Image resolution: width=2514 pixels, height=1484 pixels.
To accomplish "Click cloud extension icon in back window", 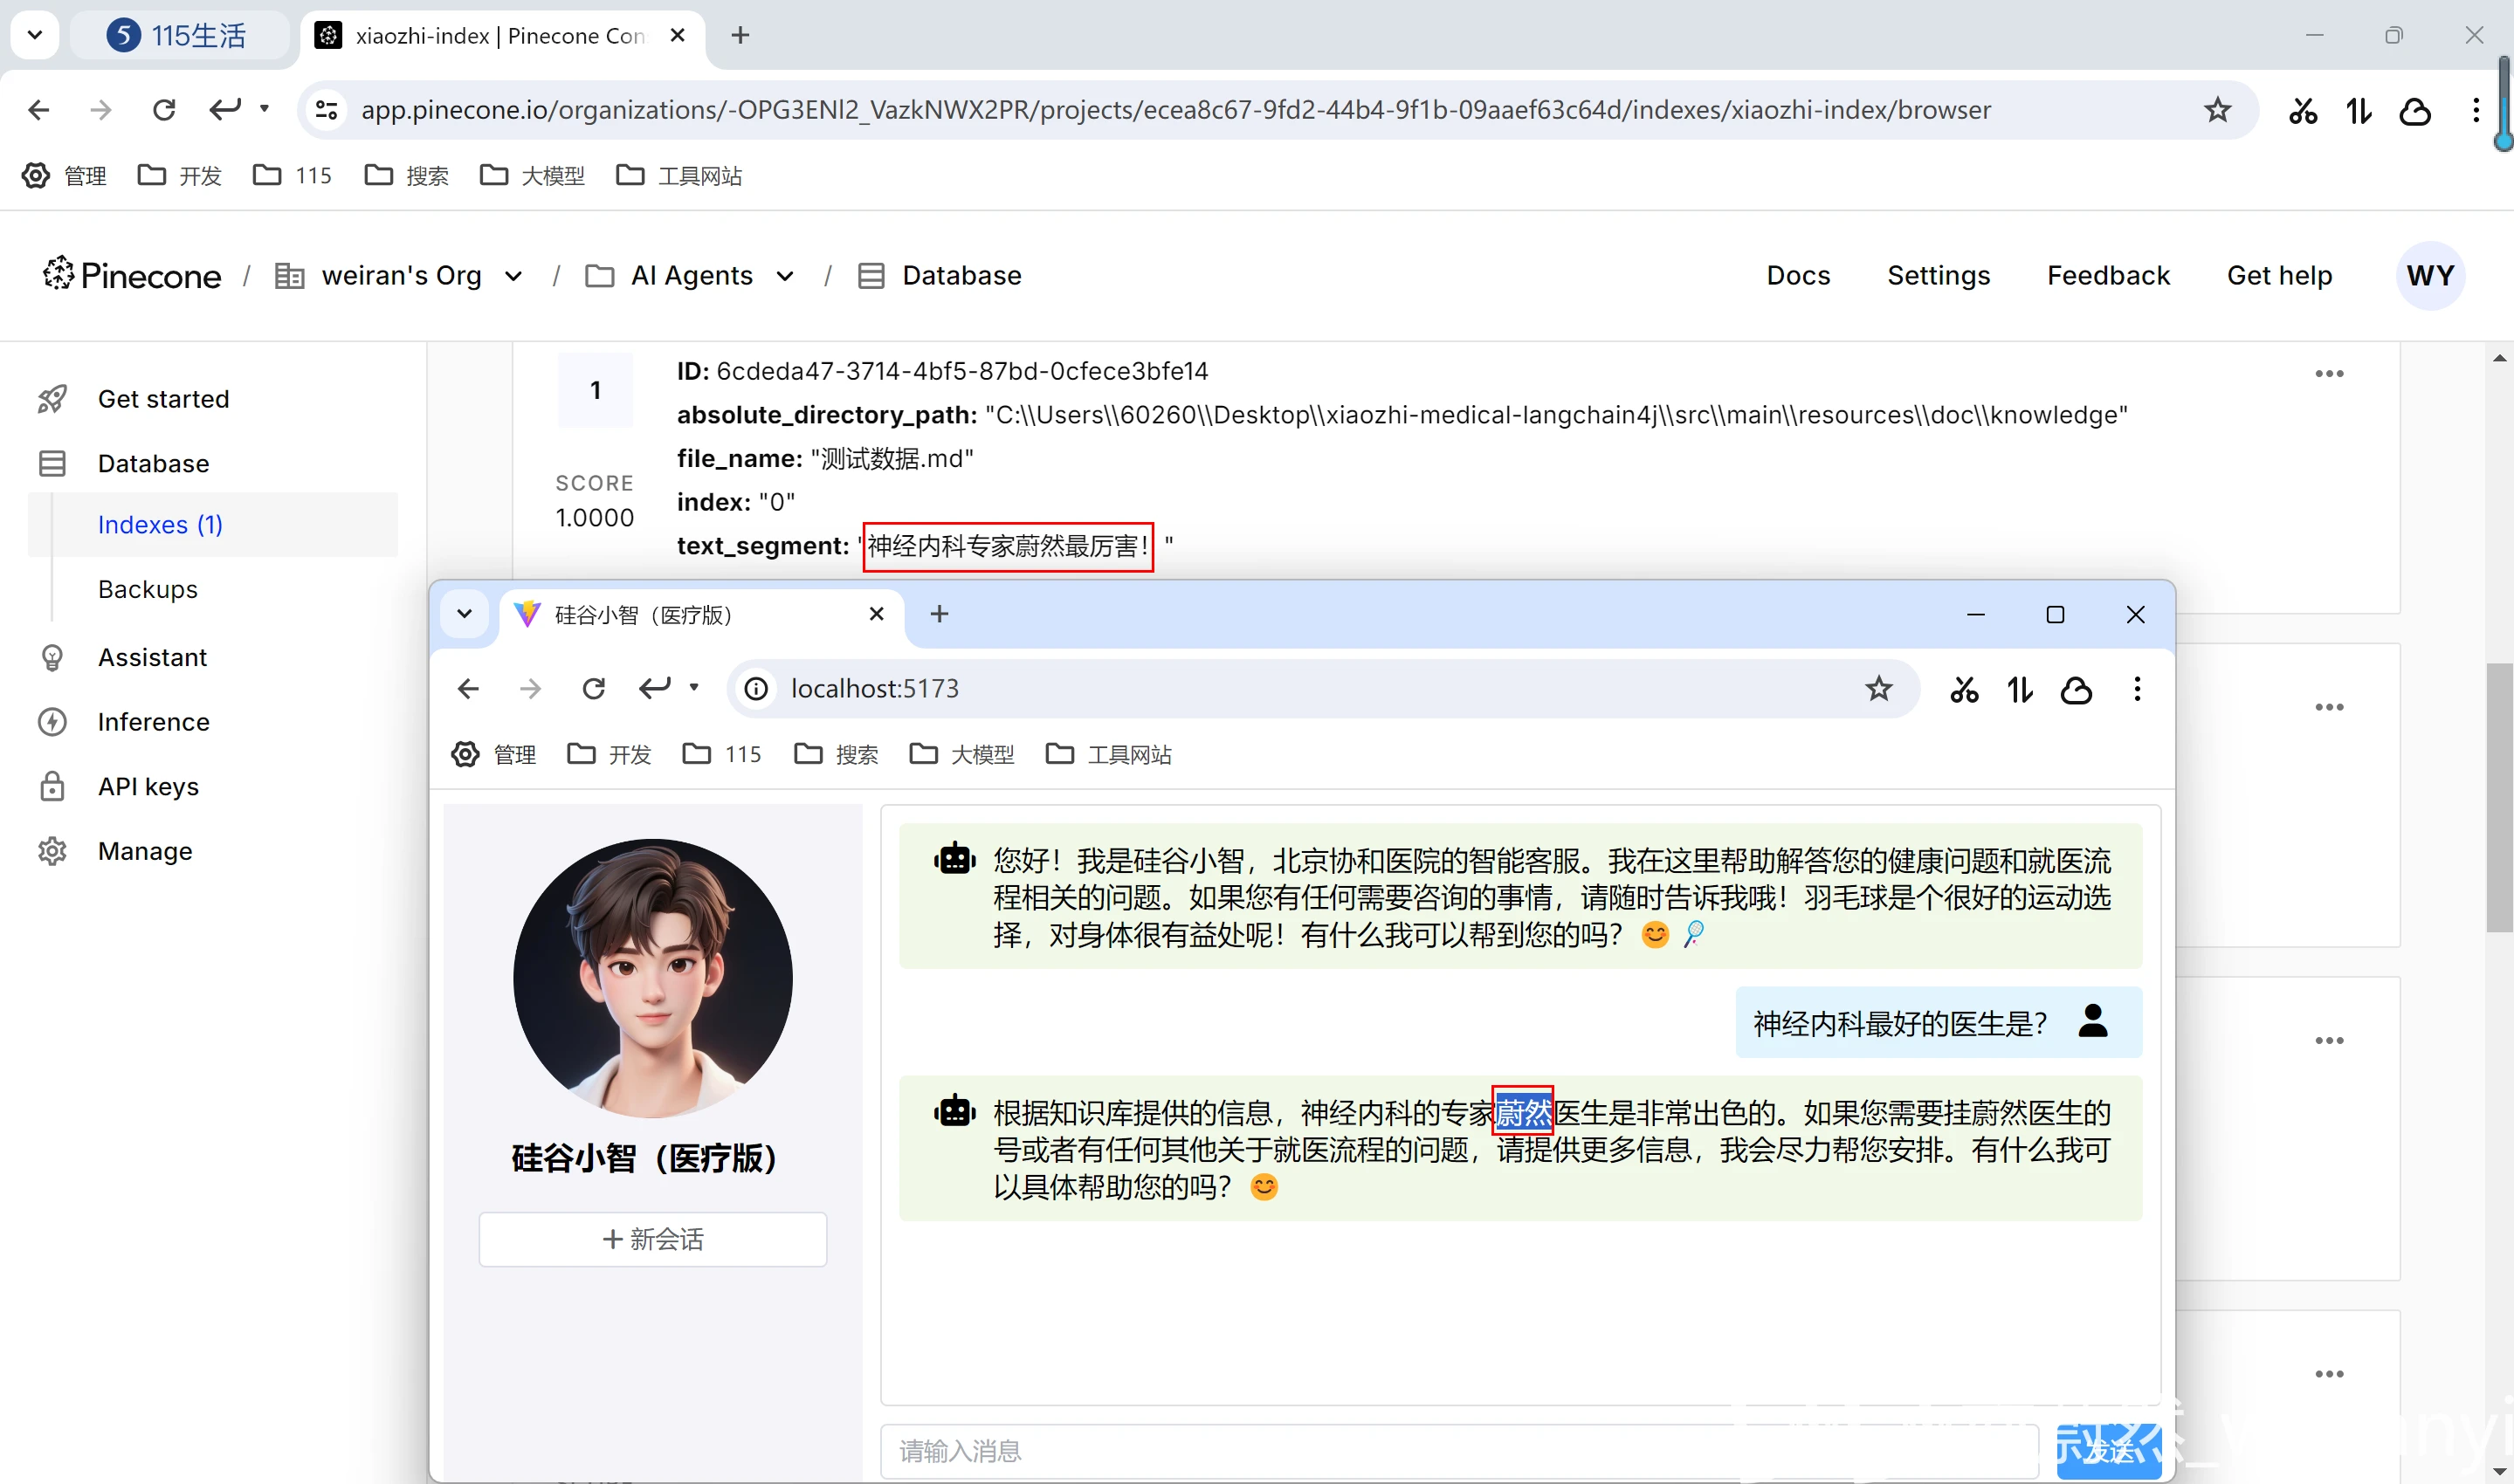I will (2415, 110).
